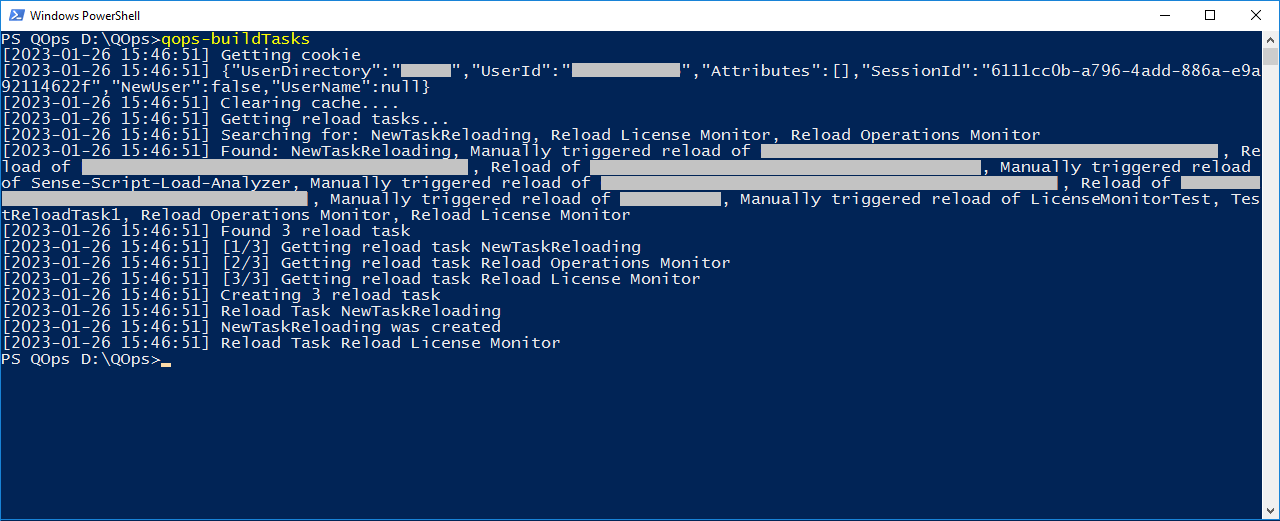The width and height of the screenshot is (1280, 521).
Task: Maximize the Windows PowerShell window
Action: pos(1209,15)
